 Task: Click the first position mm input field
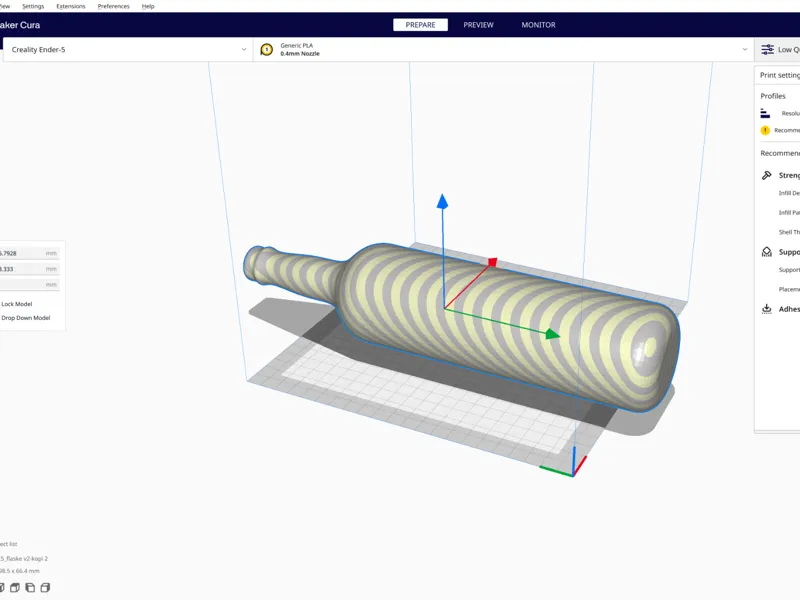[29, 253]
